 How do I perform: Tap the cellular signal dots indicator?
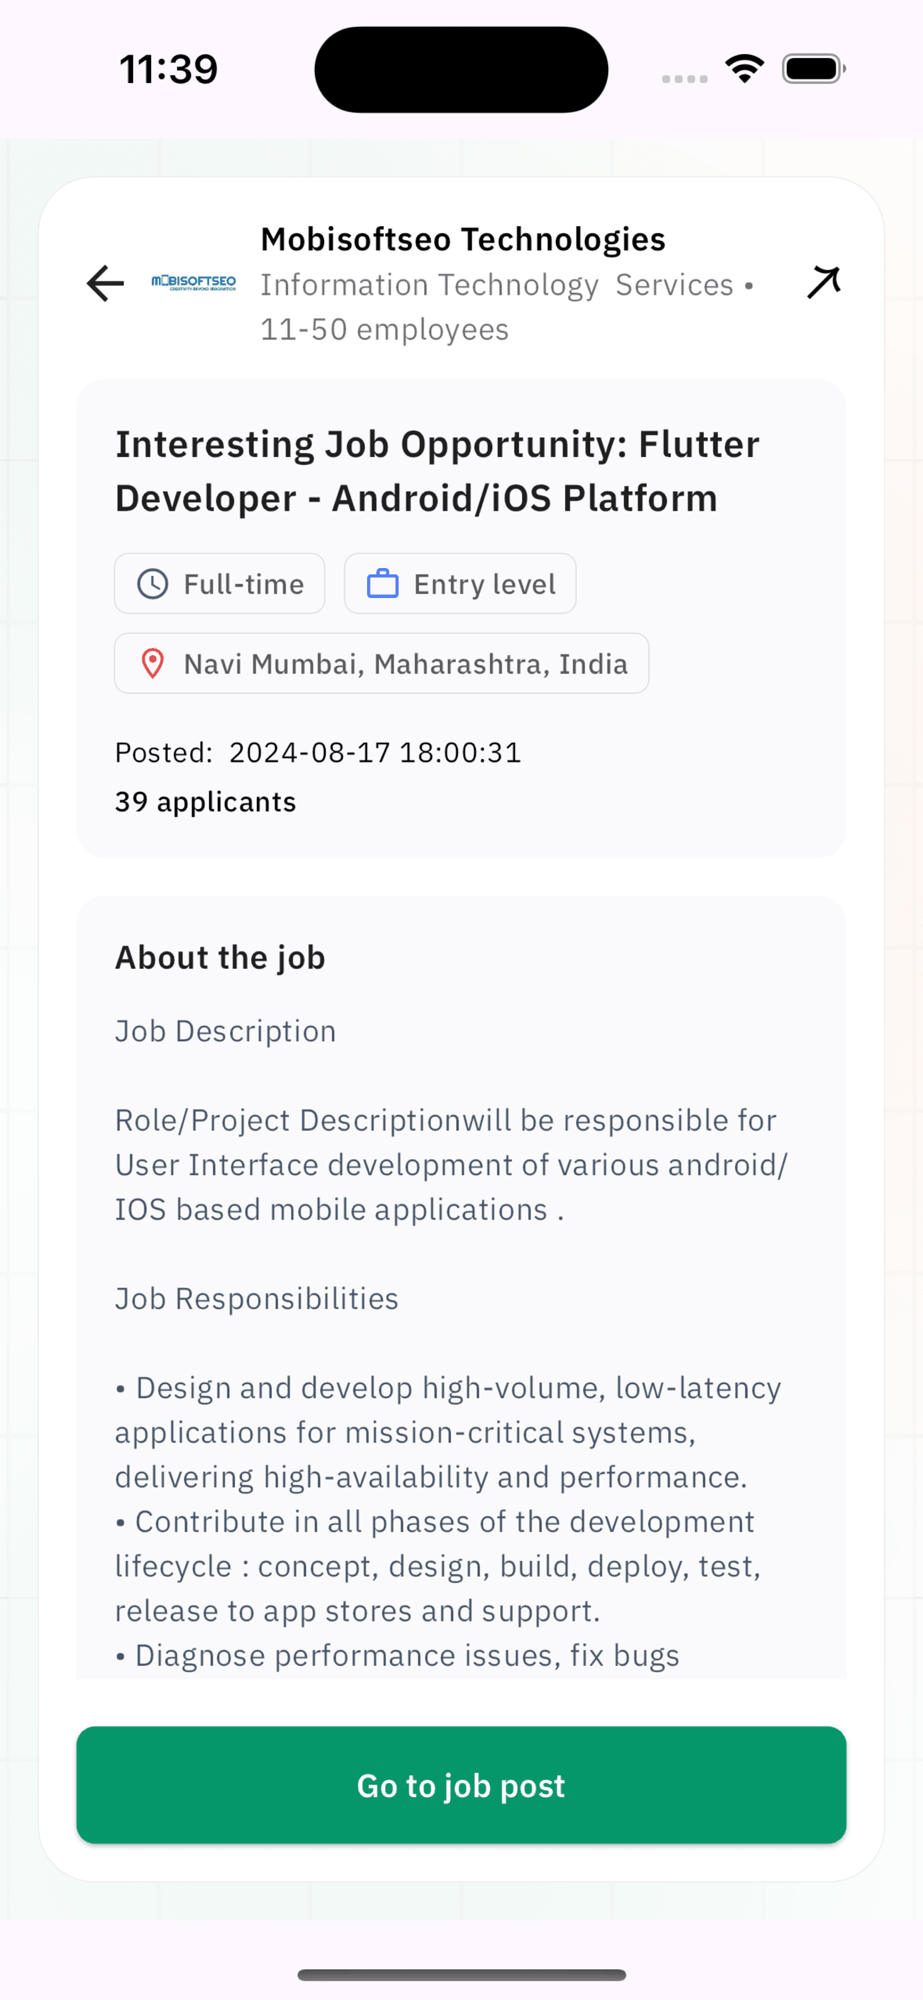tap(684, 78)
